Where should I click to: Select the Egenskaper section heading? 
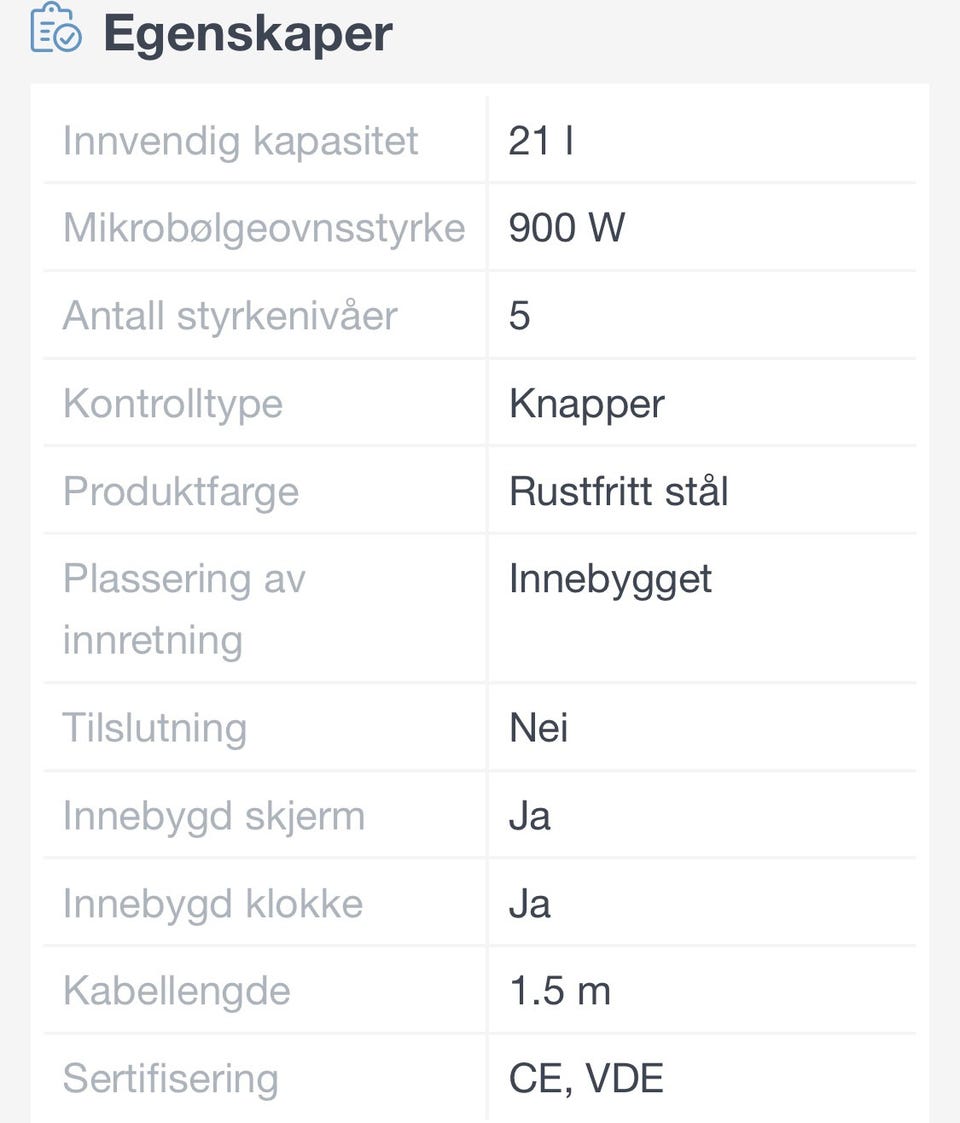[248, 34]
